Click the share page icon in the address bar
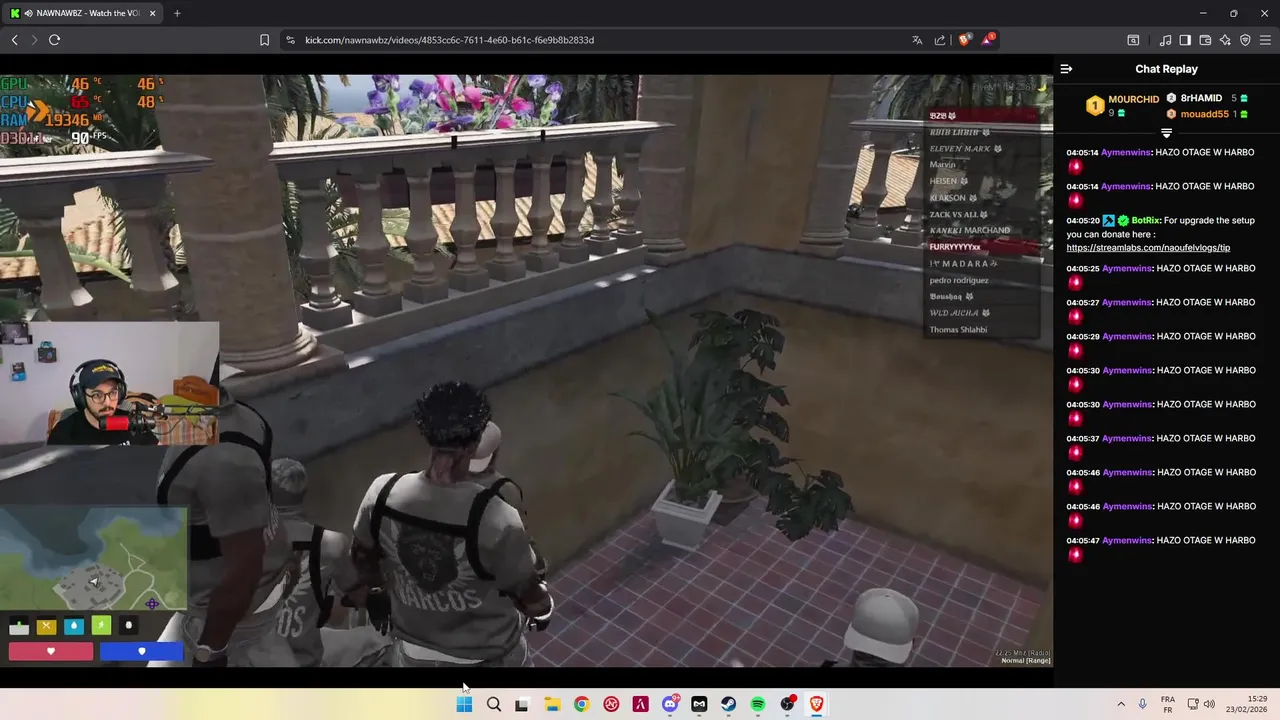The width and height of the screenshot is (1280, 720). (940, 40)
